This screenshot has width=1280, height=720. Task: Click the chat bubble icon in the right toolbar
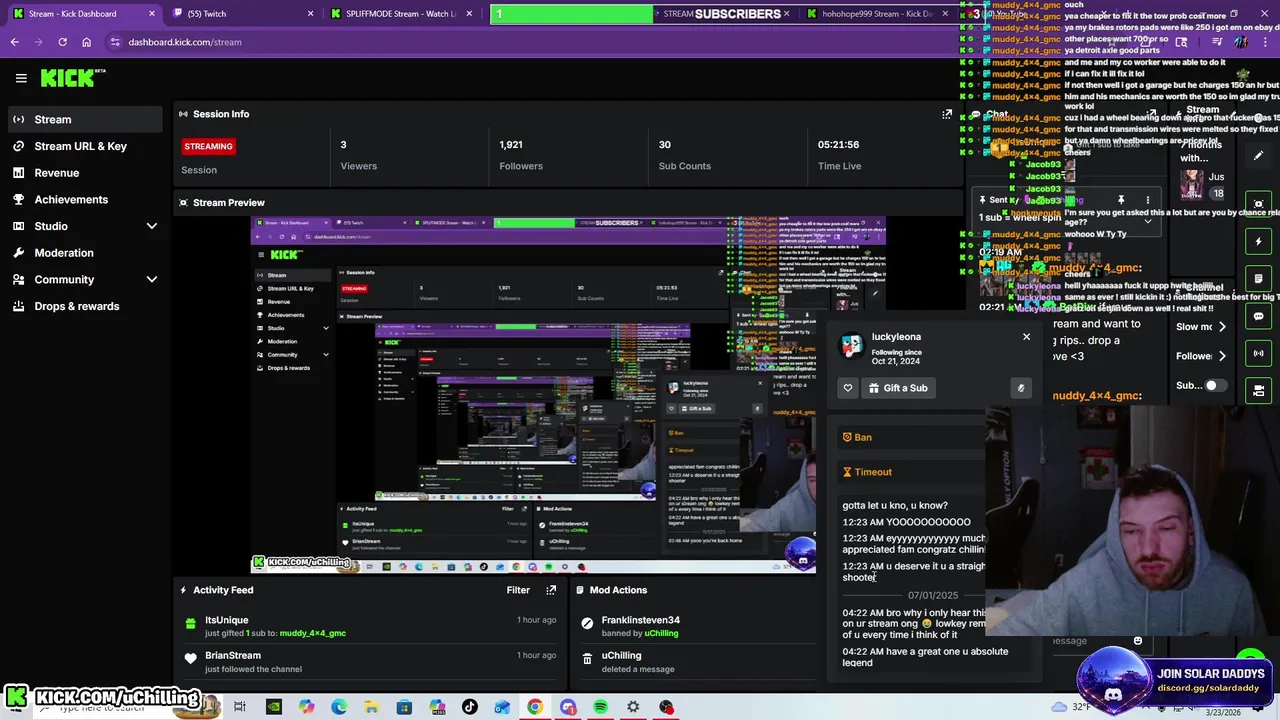click(x=1258, y=316)
